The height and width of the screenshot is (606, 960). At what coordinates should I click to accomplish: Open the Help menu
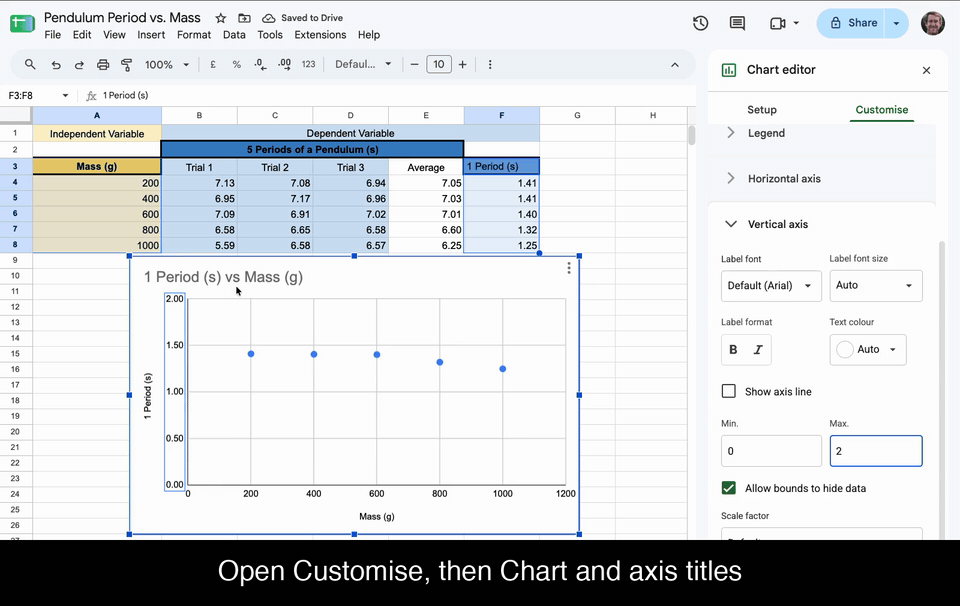pyautogui.click(x=369, y=35)
